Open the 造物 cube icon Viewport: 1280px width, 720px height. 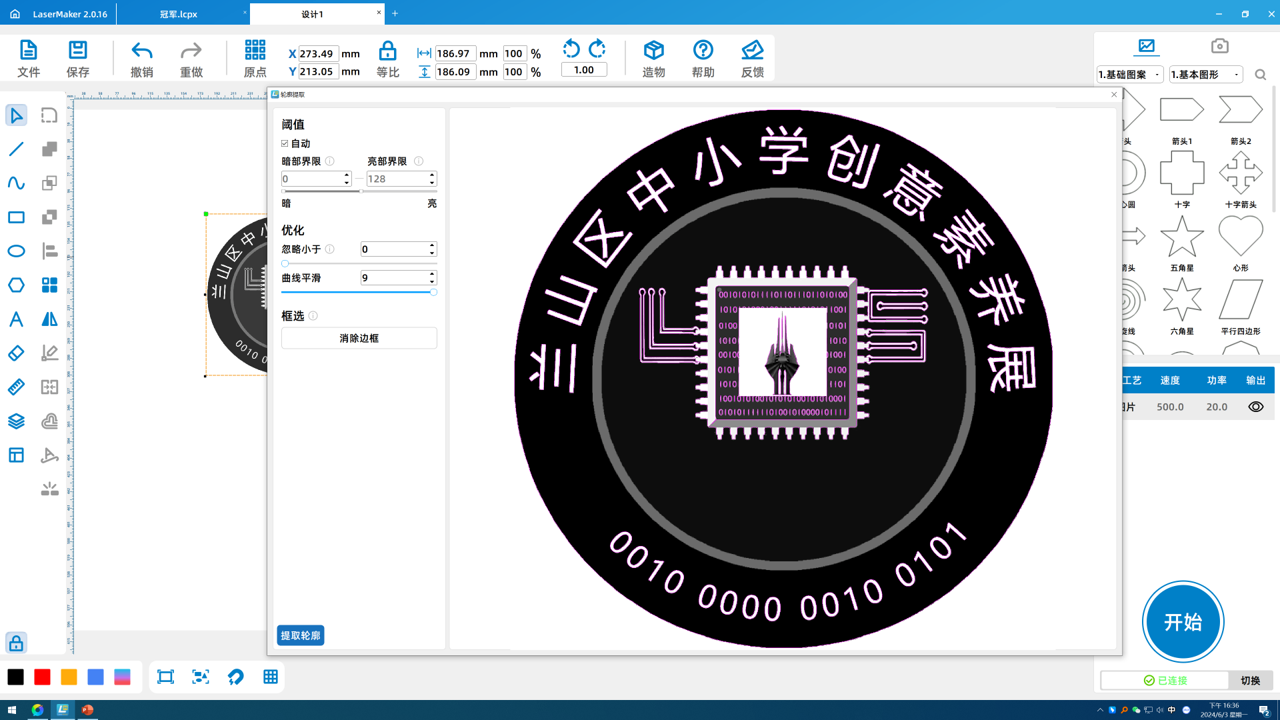click(x=653, y=51)
